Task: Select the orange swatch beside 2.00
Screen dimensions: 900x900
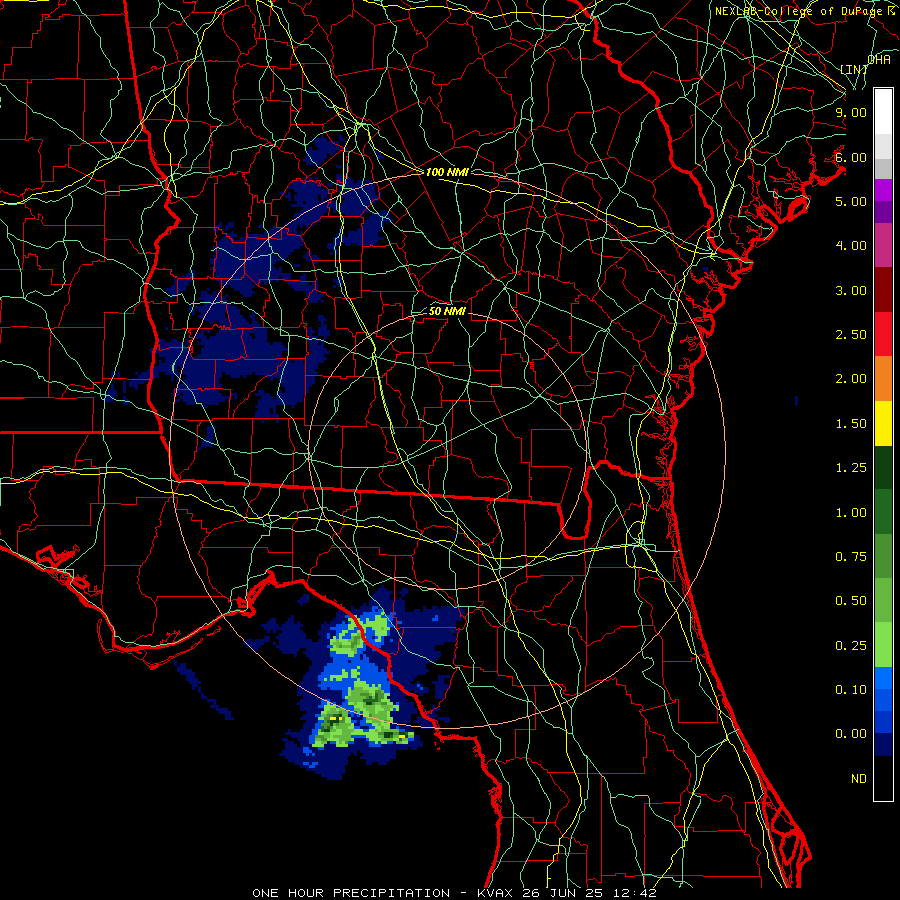Action: coord(883,379)
